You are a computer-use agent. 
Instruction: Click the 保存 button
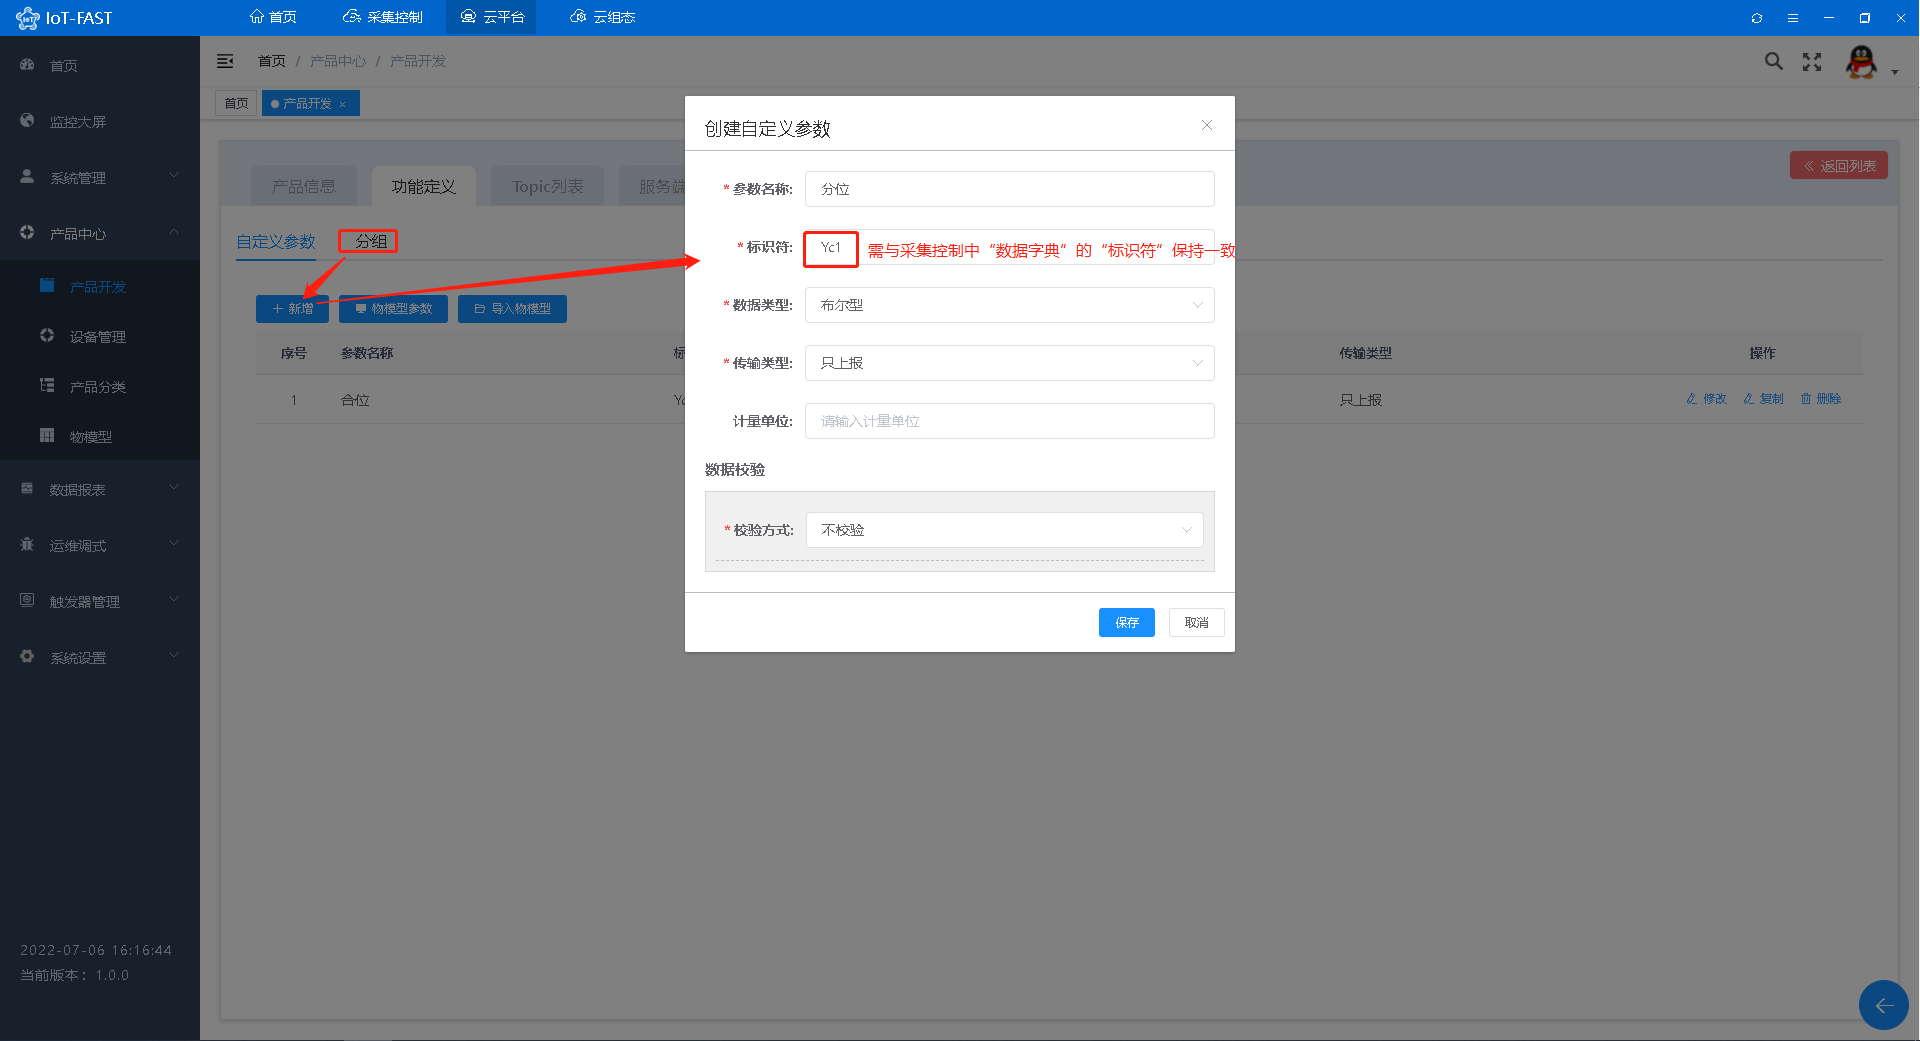click(1127, 622)
